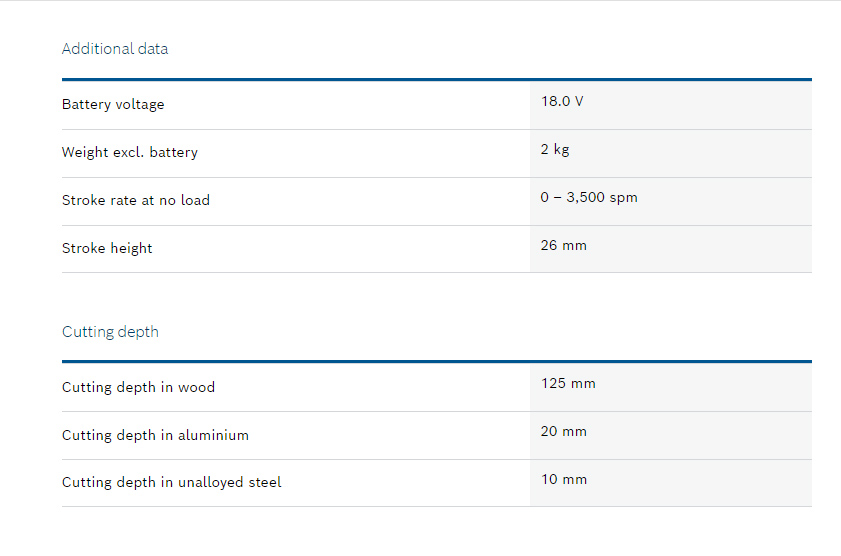
Task: Click the 18.0 V battery voltage value
Action: (562, 102)
